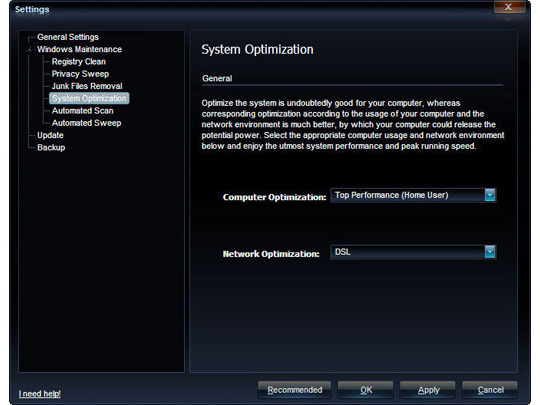
Task: Open the Network Optimization dropdown arrow
Action: [490, 252]
